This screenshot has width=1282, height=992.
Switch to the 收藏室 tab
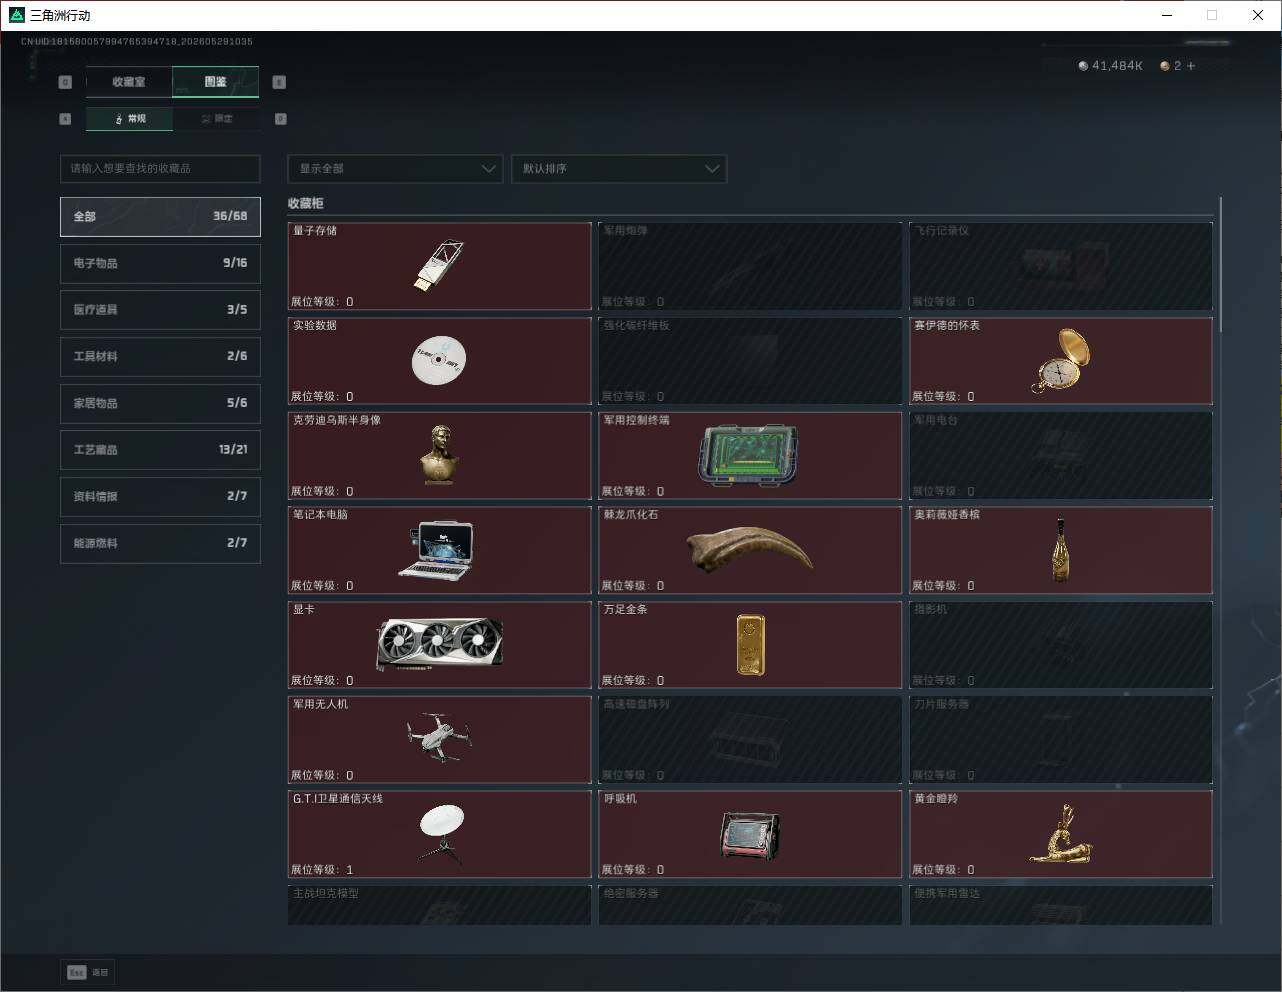click(129, 82)
